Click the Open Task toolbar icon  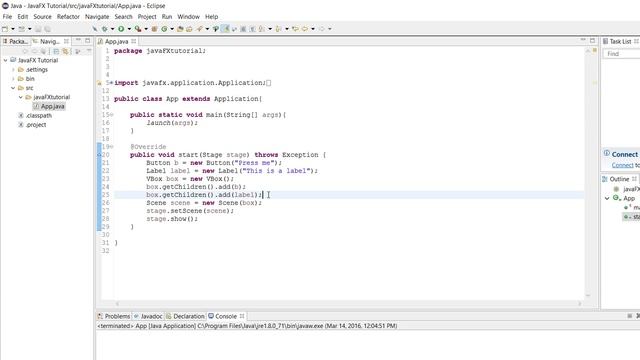tap(189, 29)
